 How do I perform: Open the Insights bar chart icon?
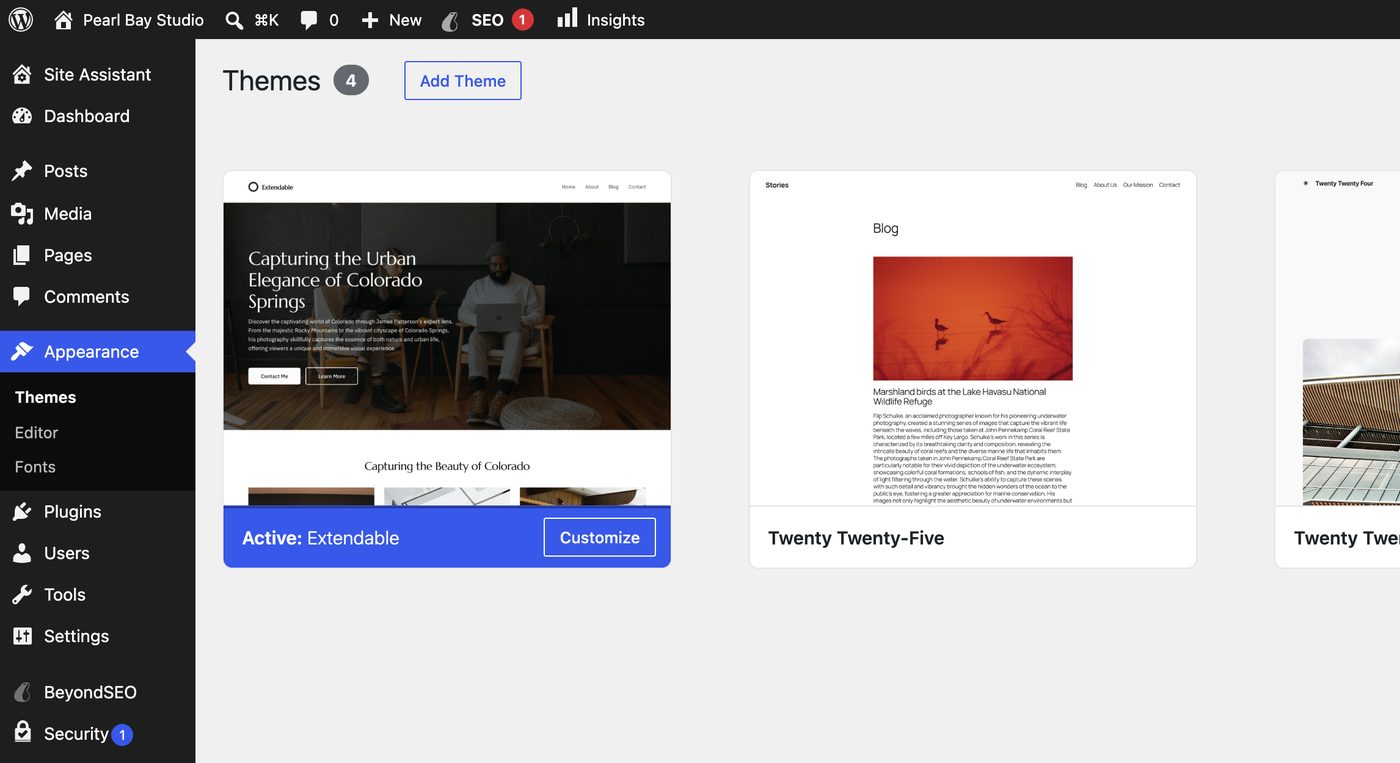coord(567,18)
